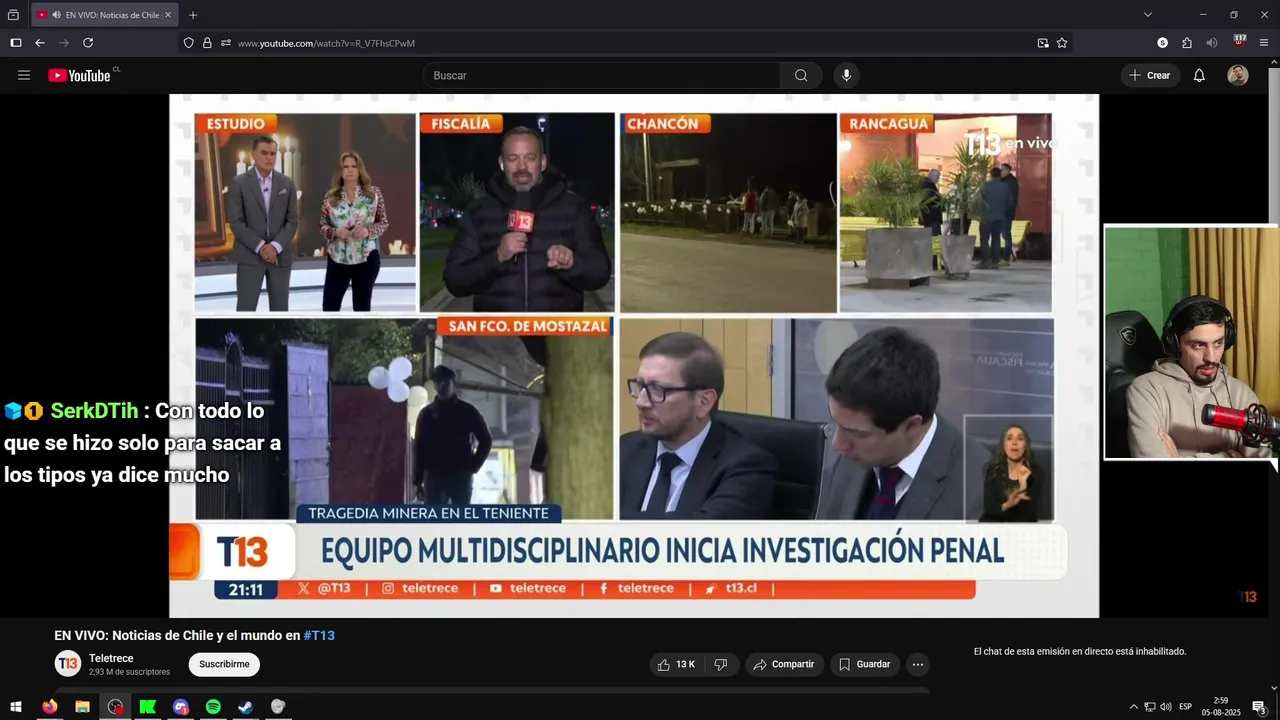The image size is (1280, 720).
Task: Open the taskbar clock showing 2:59
Action: [x=1221, y=707]
